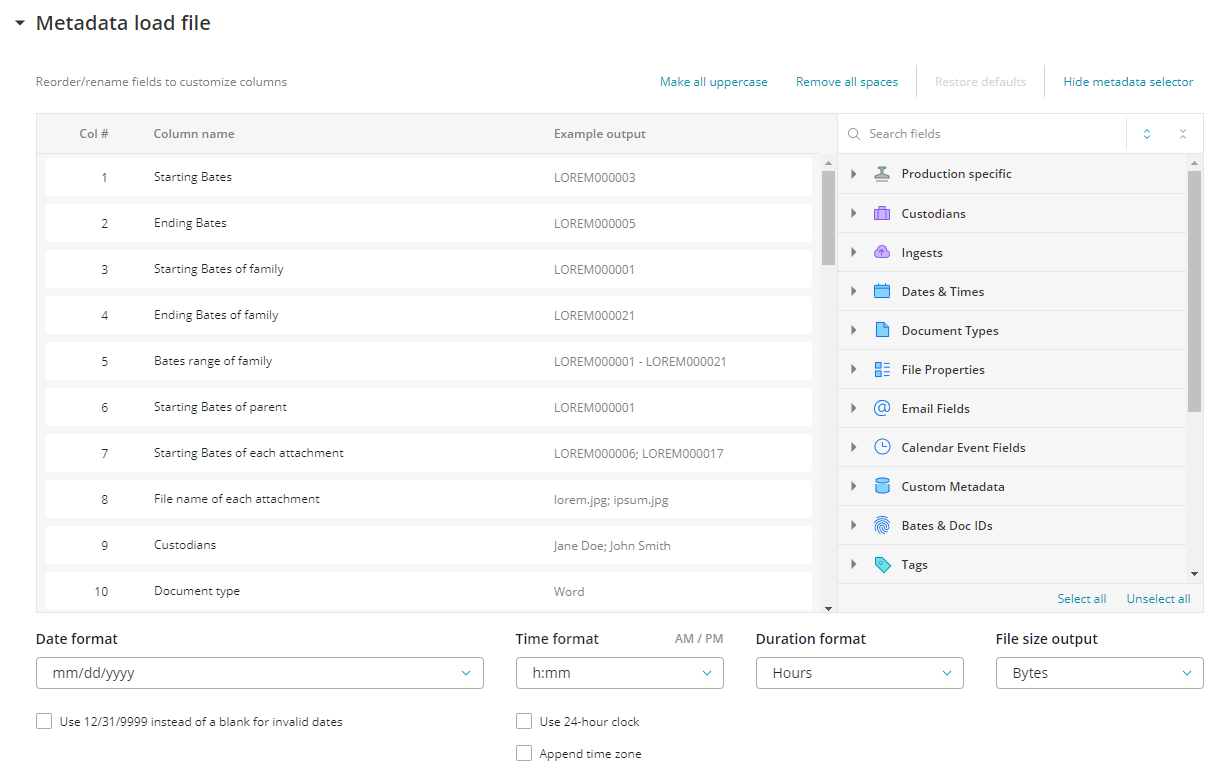Image resolution: width=1223 pixels, height=783 pixels.
Task: Select the Custodians column name row
Action: [428, 545]
